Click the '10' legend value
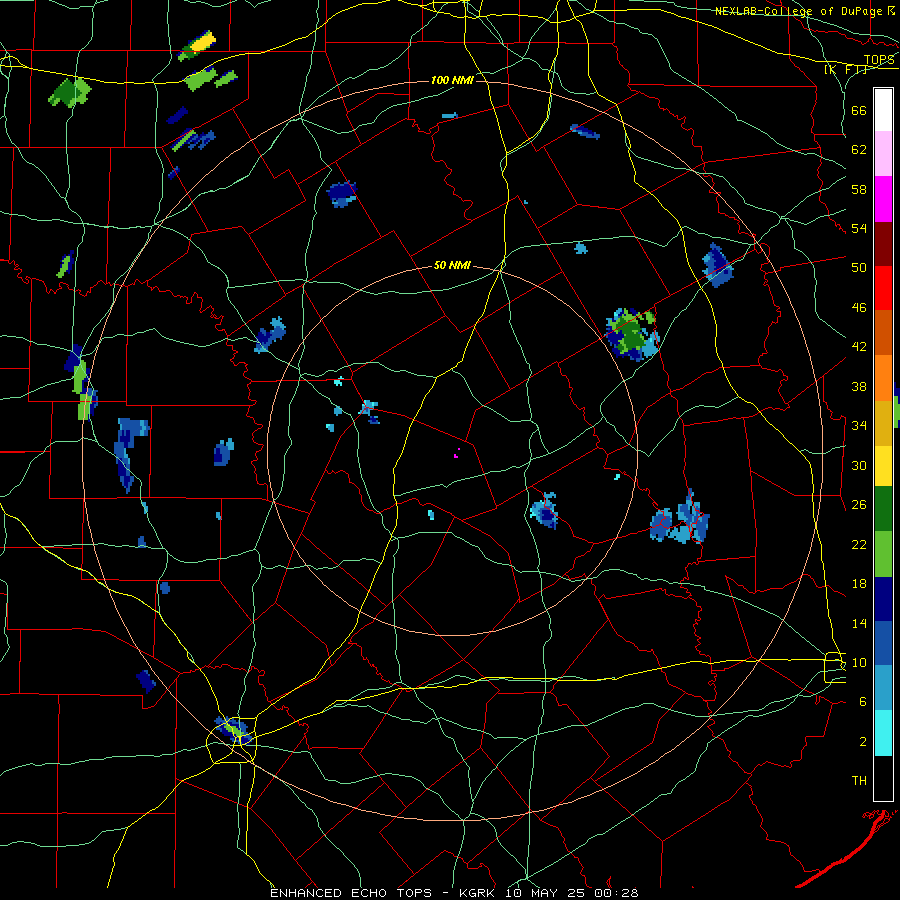The width and height of the screenshot is (900, 900). (x=859, y=662)
